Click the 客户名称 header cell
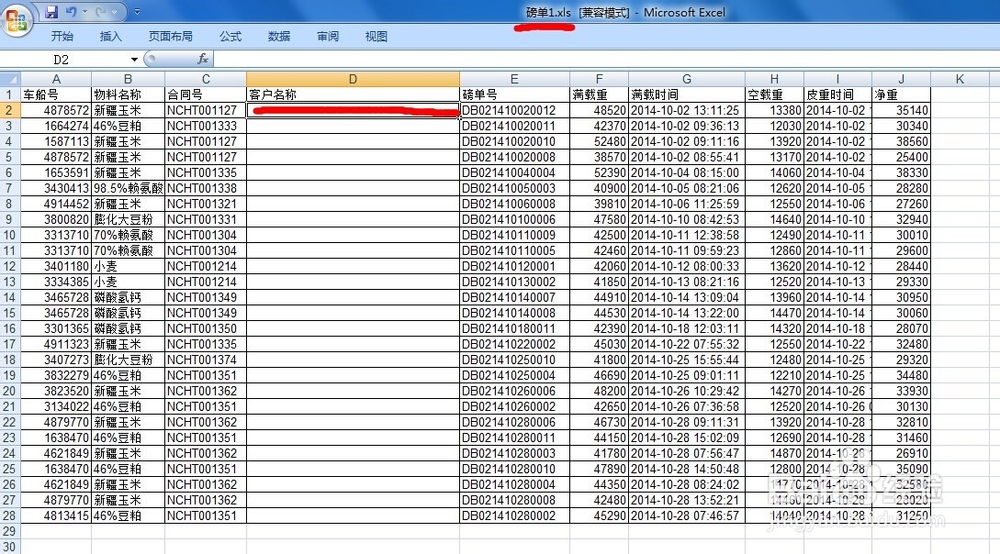 tap(353, 94)
